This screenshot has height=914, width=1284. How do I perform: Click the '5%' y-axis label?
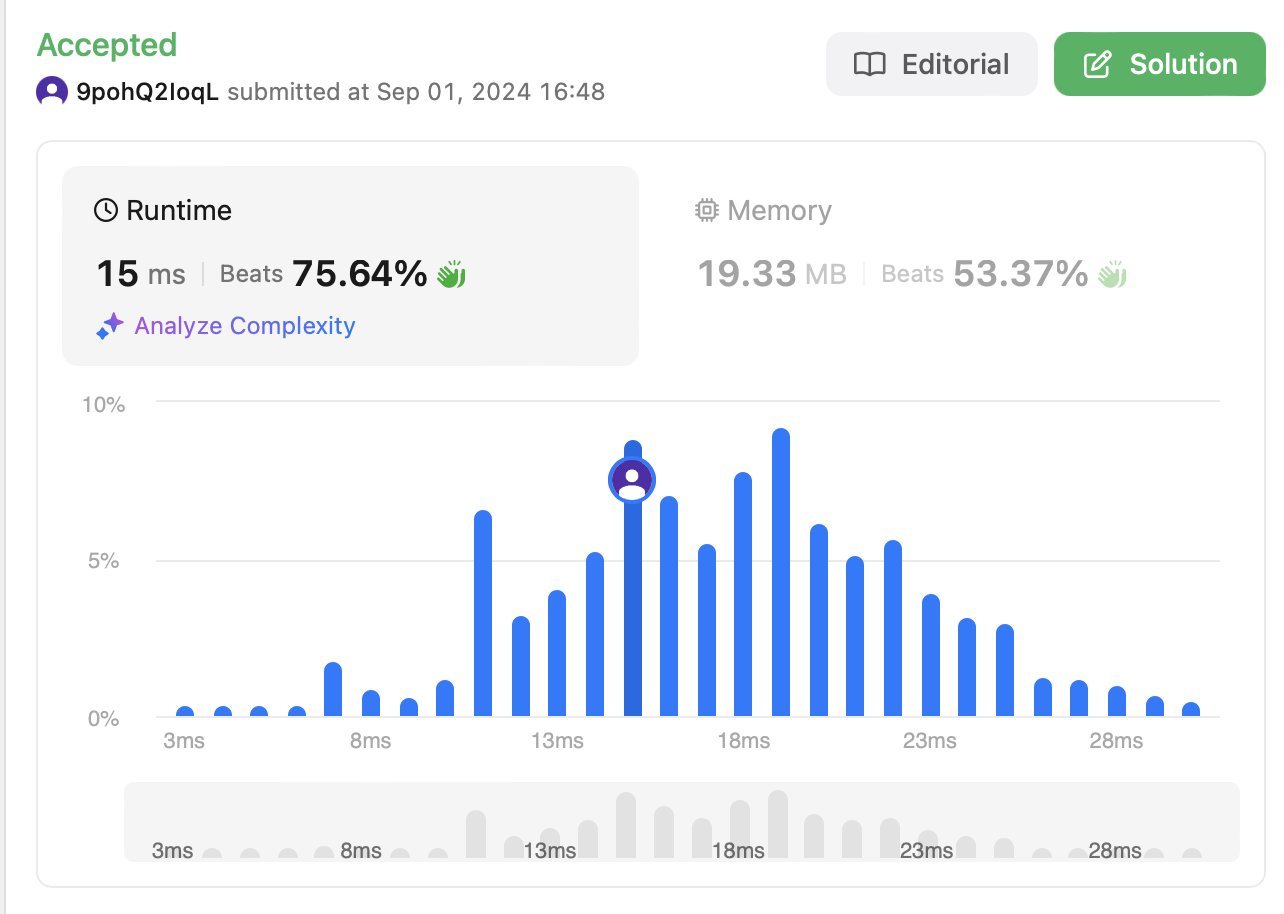(x=103, y=561)
